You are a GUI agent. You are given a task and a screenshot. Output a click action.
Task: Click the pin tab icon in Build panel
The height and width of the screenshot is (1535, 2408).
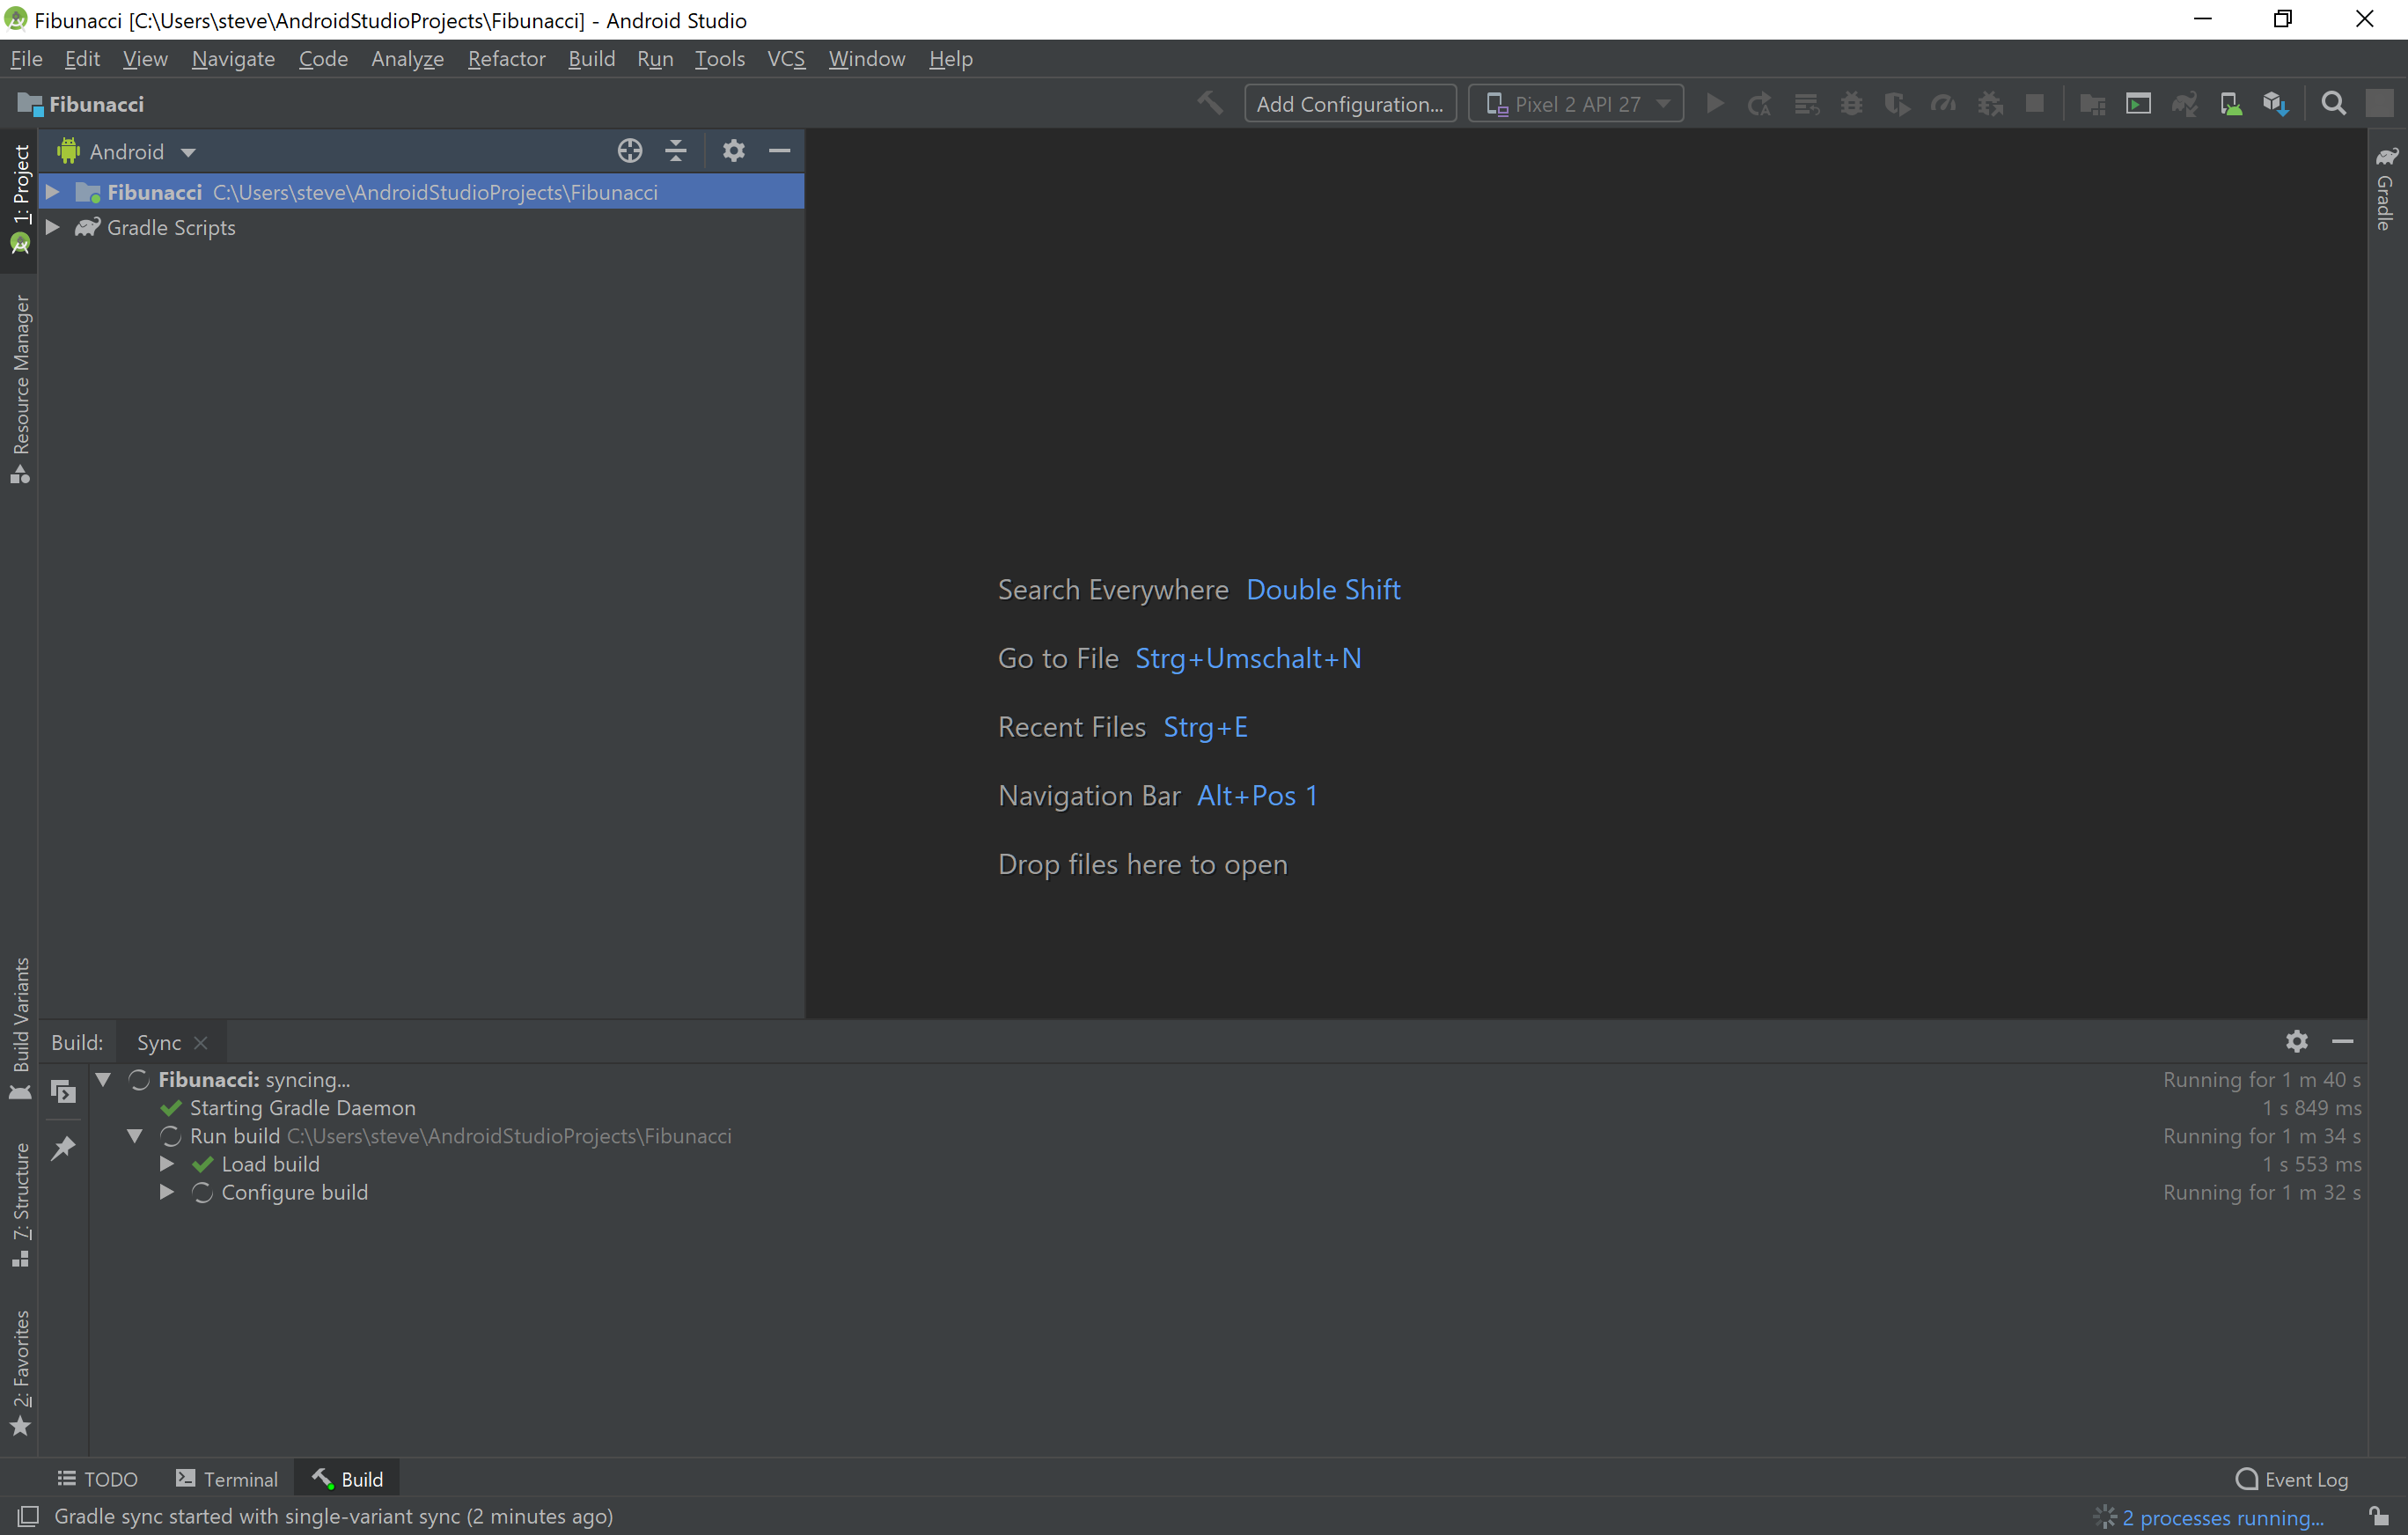coord(63,1147)
